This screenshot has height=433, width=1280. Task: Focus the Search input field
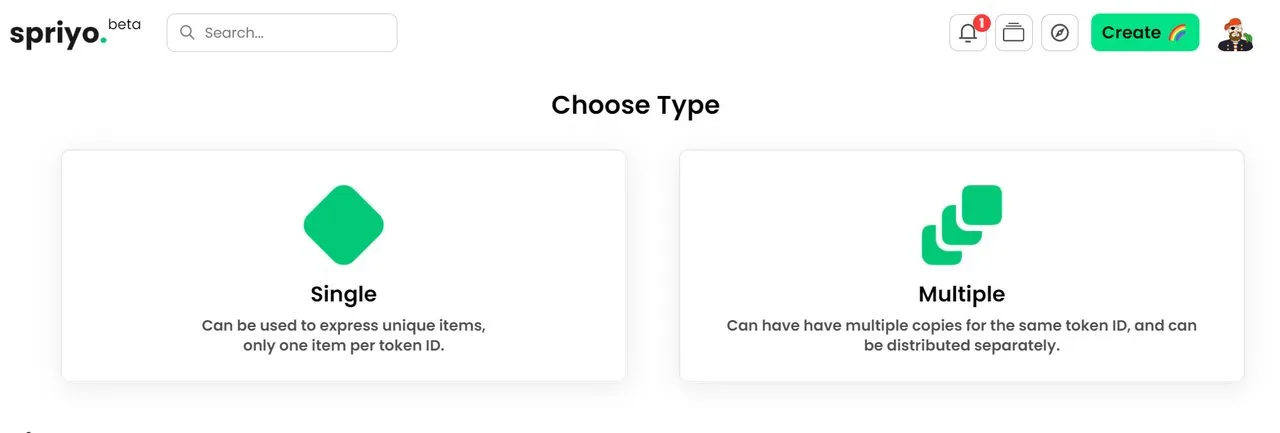click(282, 32)
